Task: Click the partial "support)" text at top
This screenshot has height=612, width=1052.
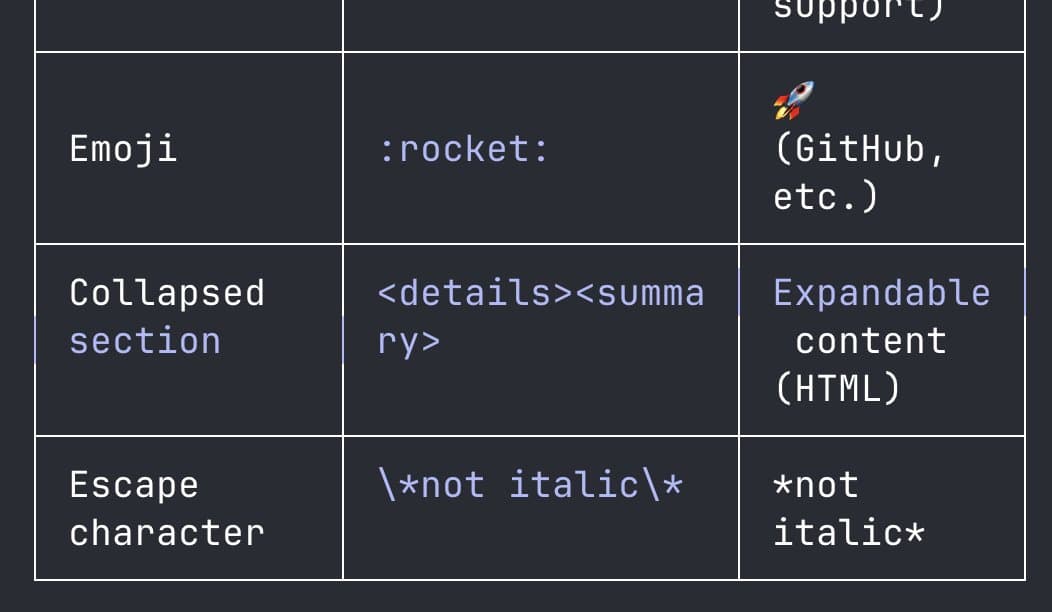Action: pos(859,12)
